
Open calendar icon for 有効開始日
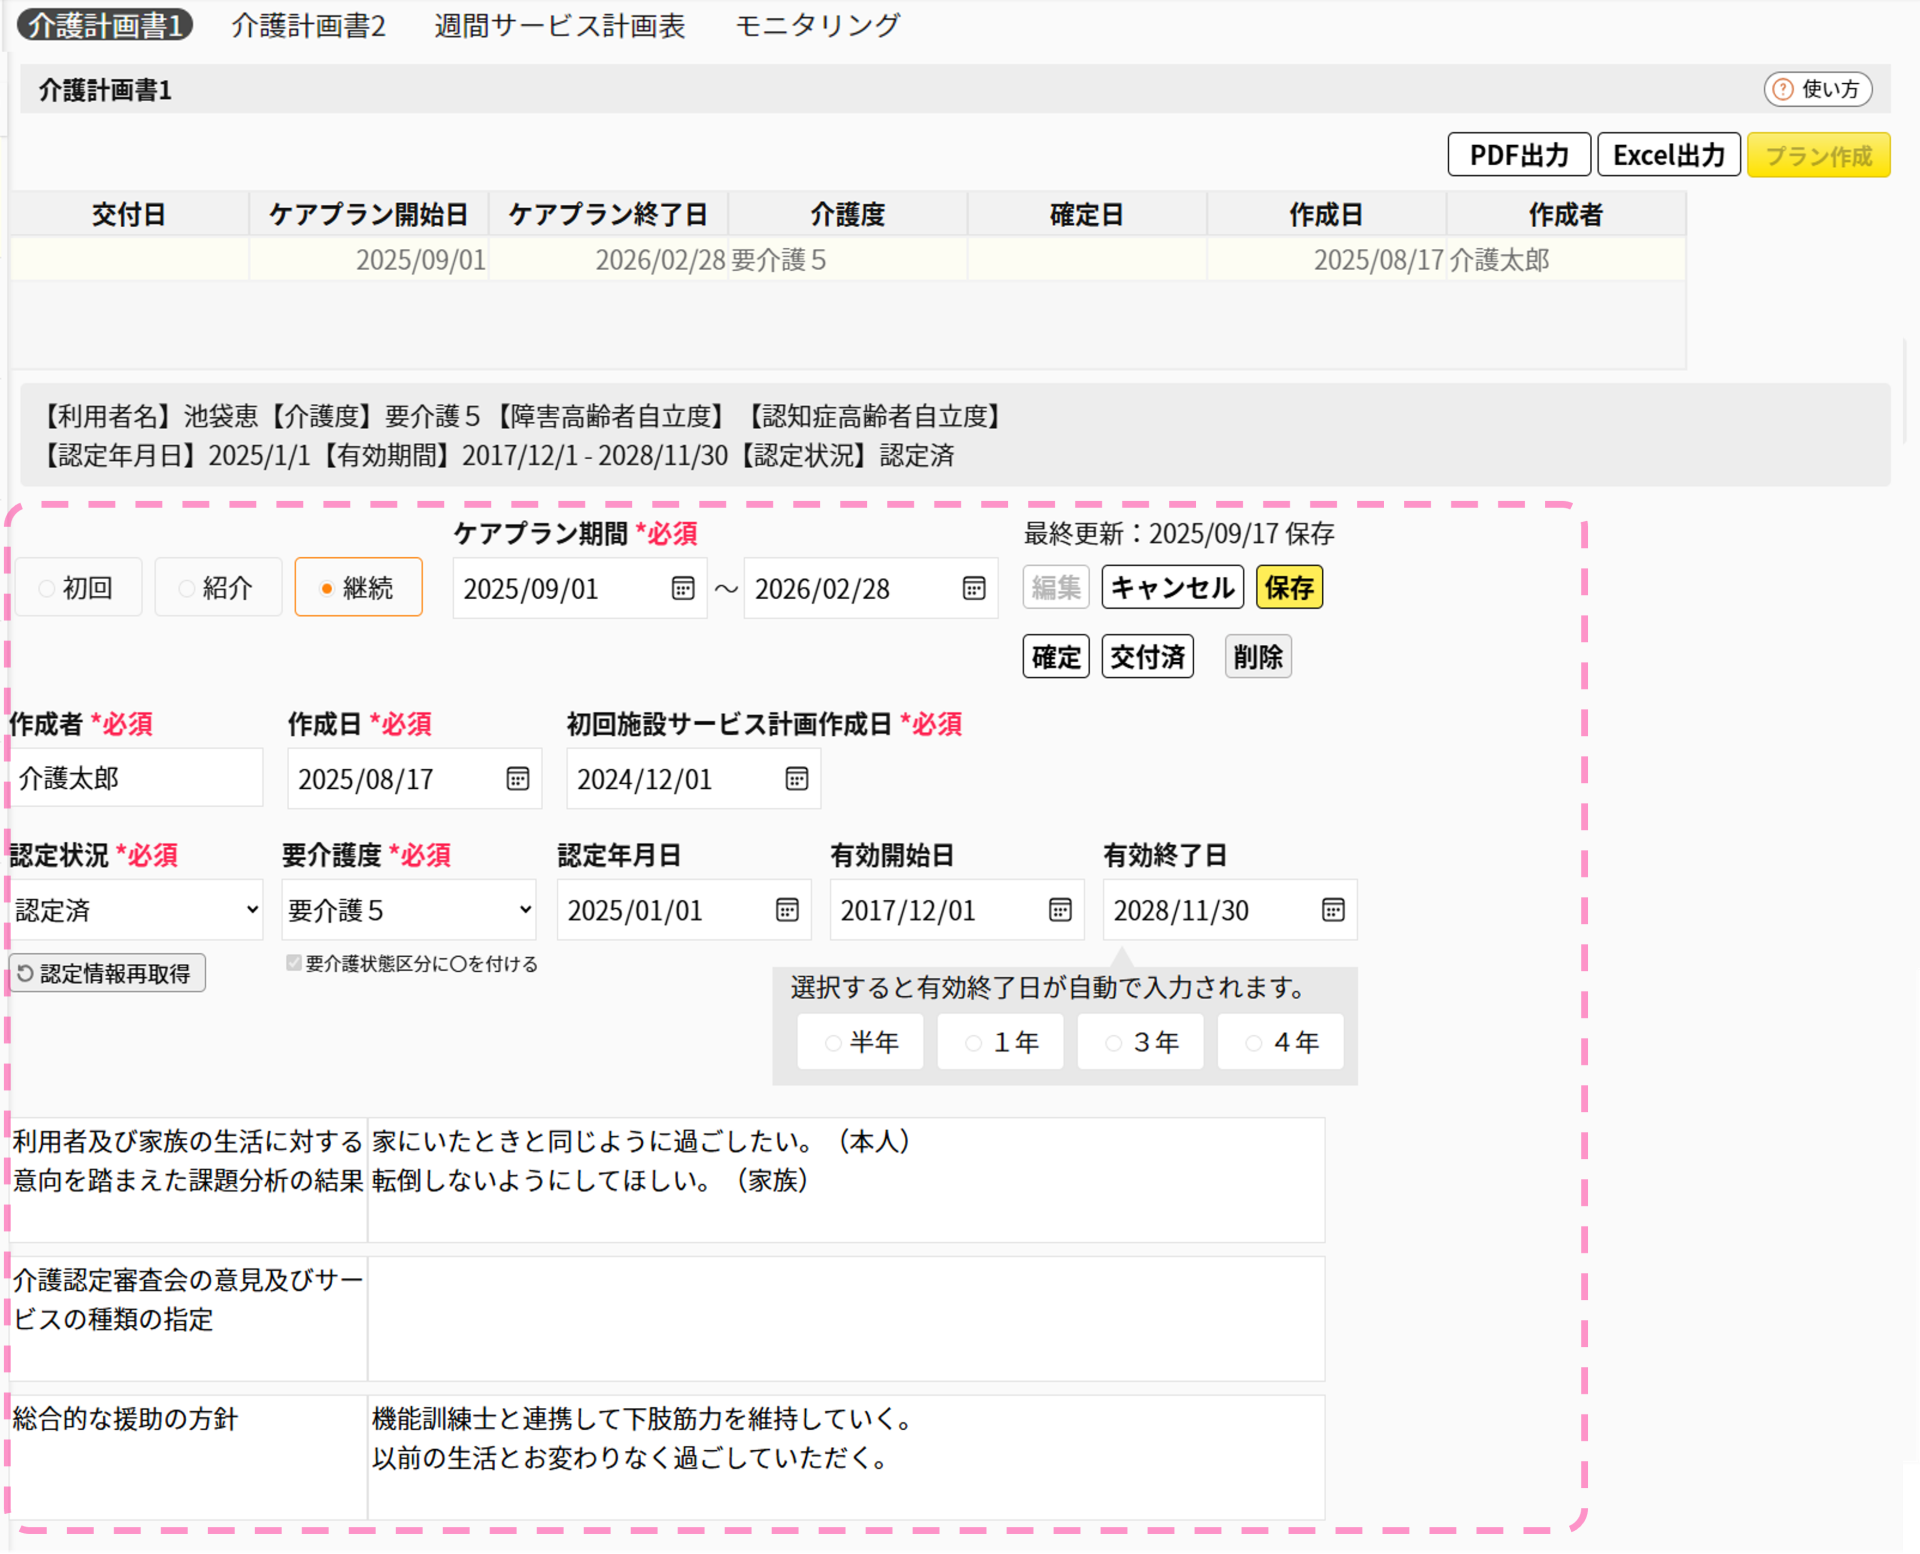coord(1060,910)
